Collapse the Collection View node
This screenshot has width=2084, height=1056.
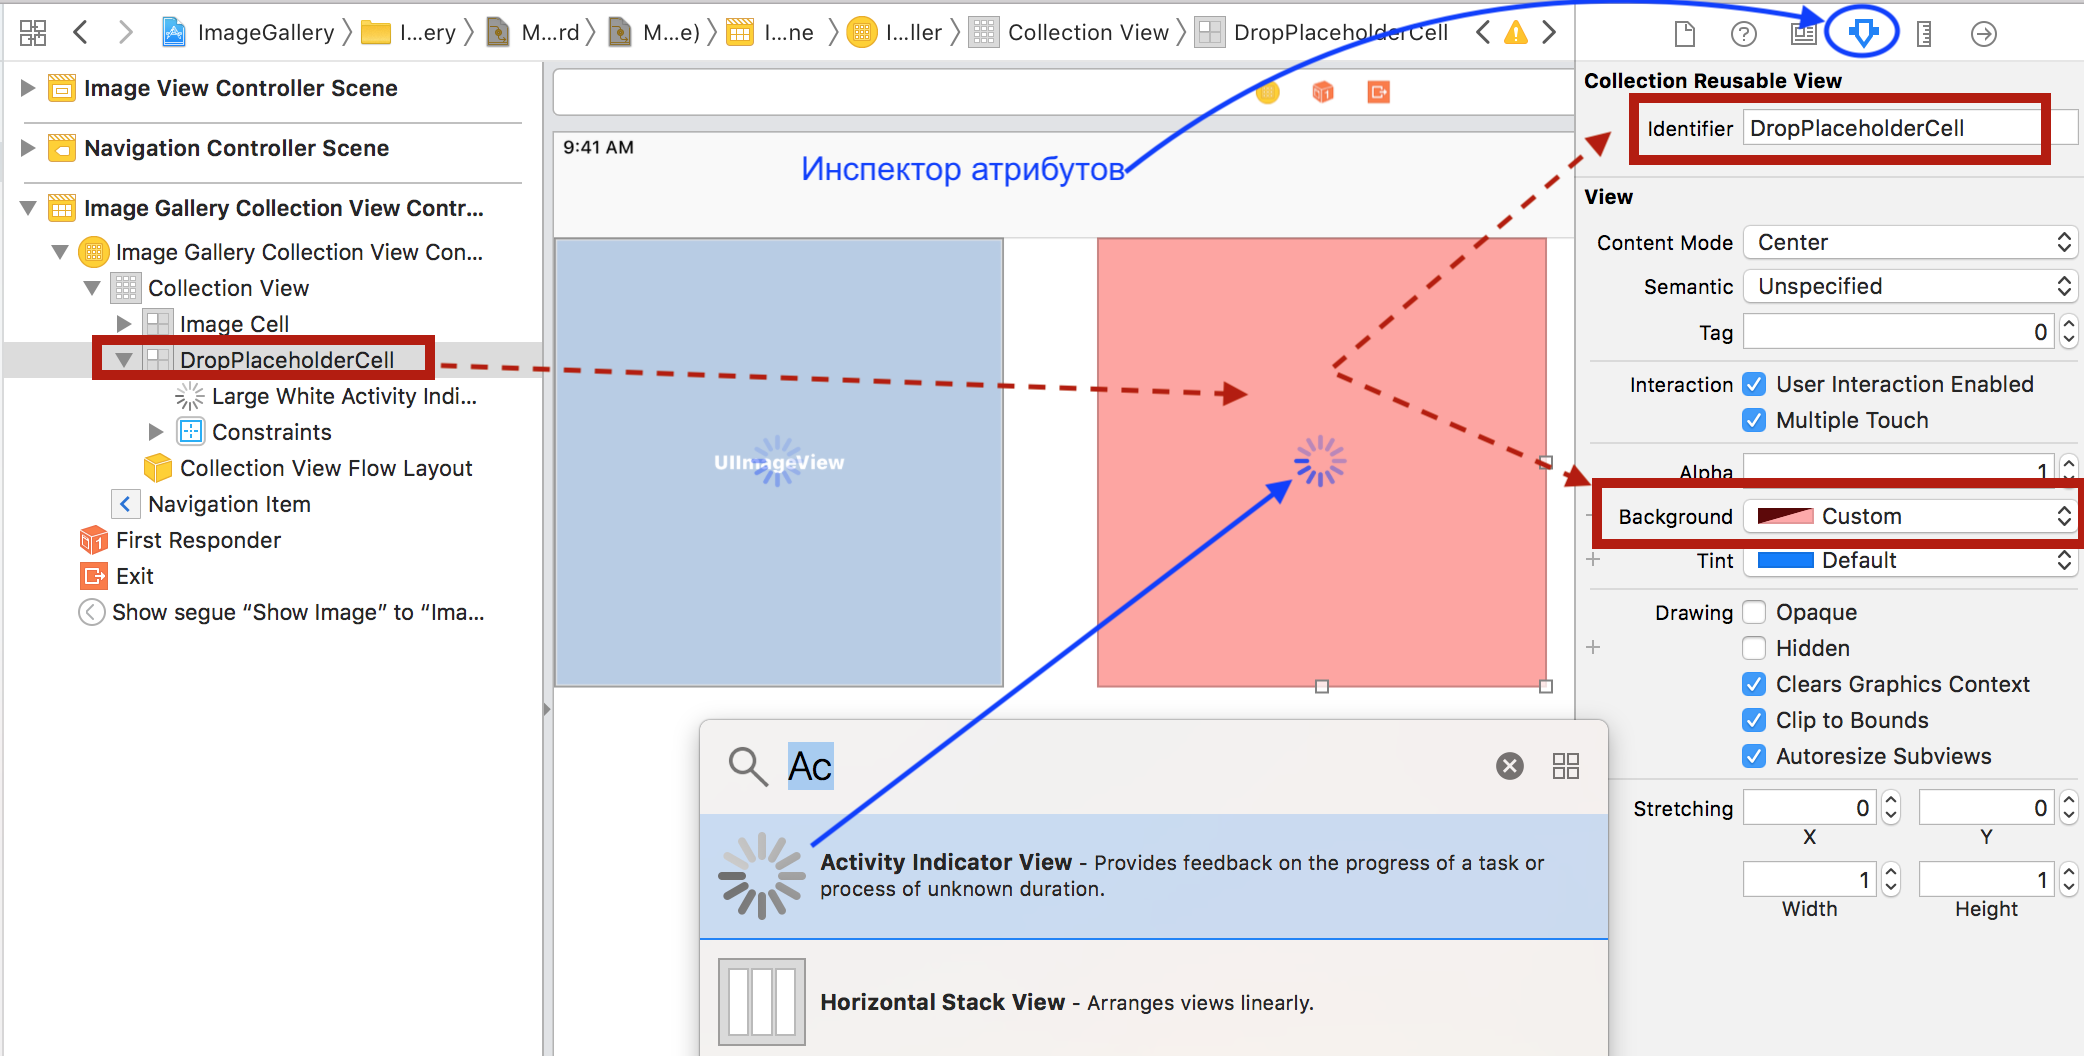(x=92, y=288)
